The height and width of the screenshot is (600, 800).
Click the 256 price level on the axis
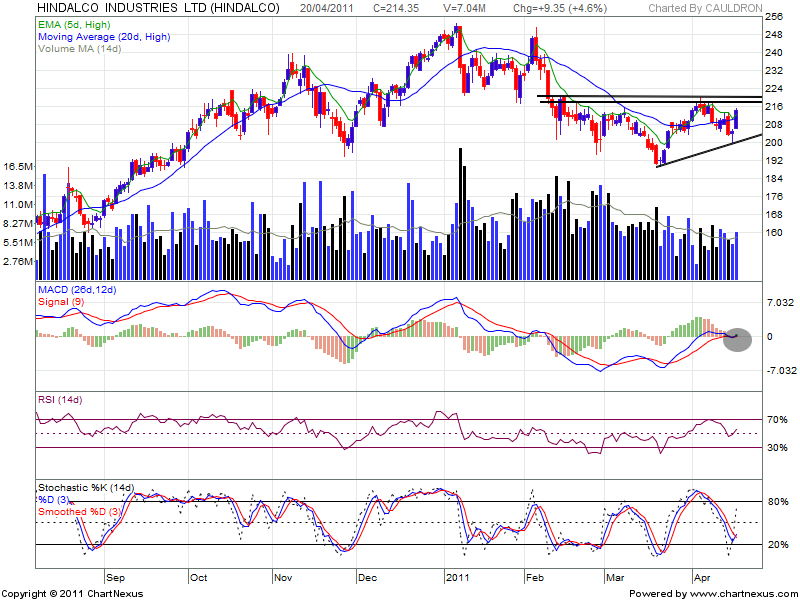[774, 18]
